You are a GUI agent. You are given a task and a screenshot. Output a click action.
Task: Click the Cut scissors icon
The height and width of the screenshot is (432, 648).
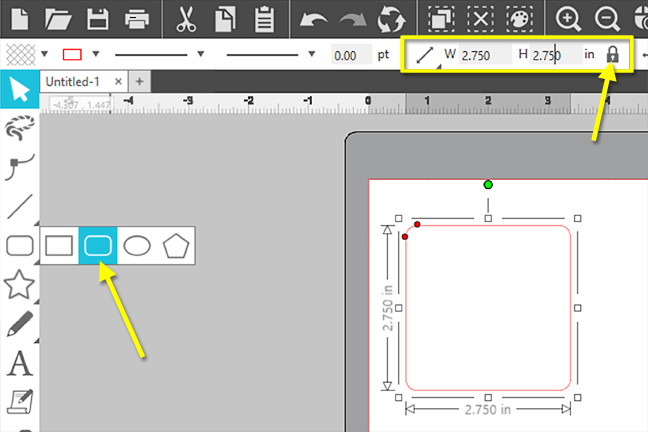pyautogui.click(x=186, y=18)
